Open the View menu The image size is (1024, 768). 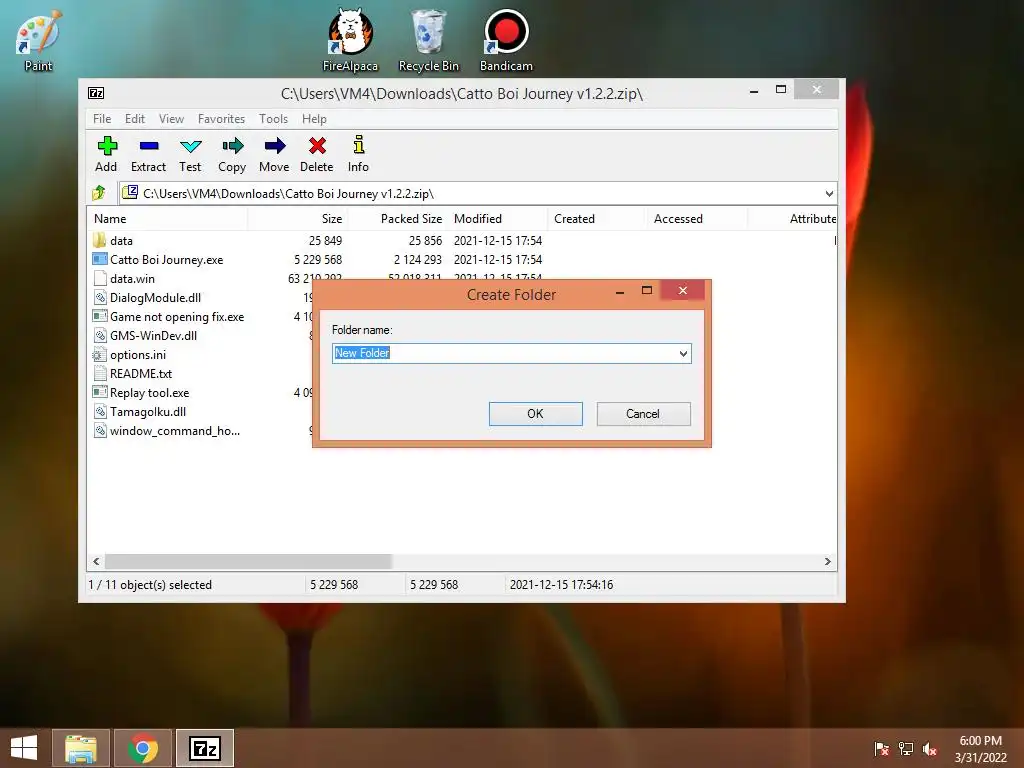171,119
